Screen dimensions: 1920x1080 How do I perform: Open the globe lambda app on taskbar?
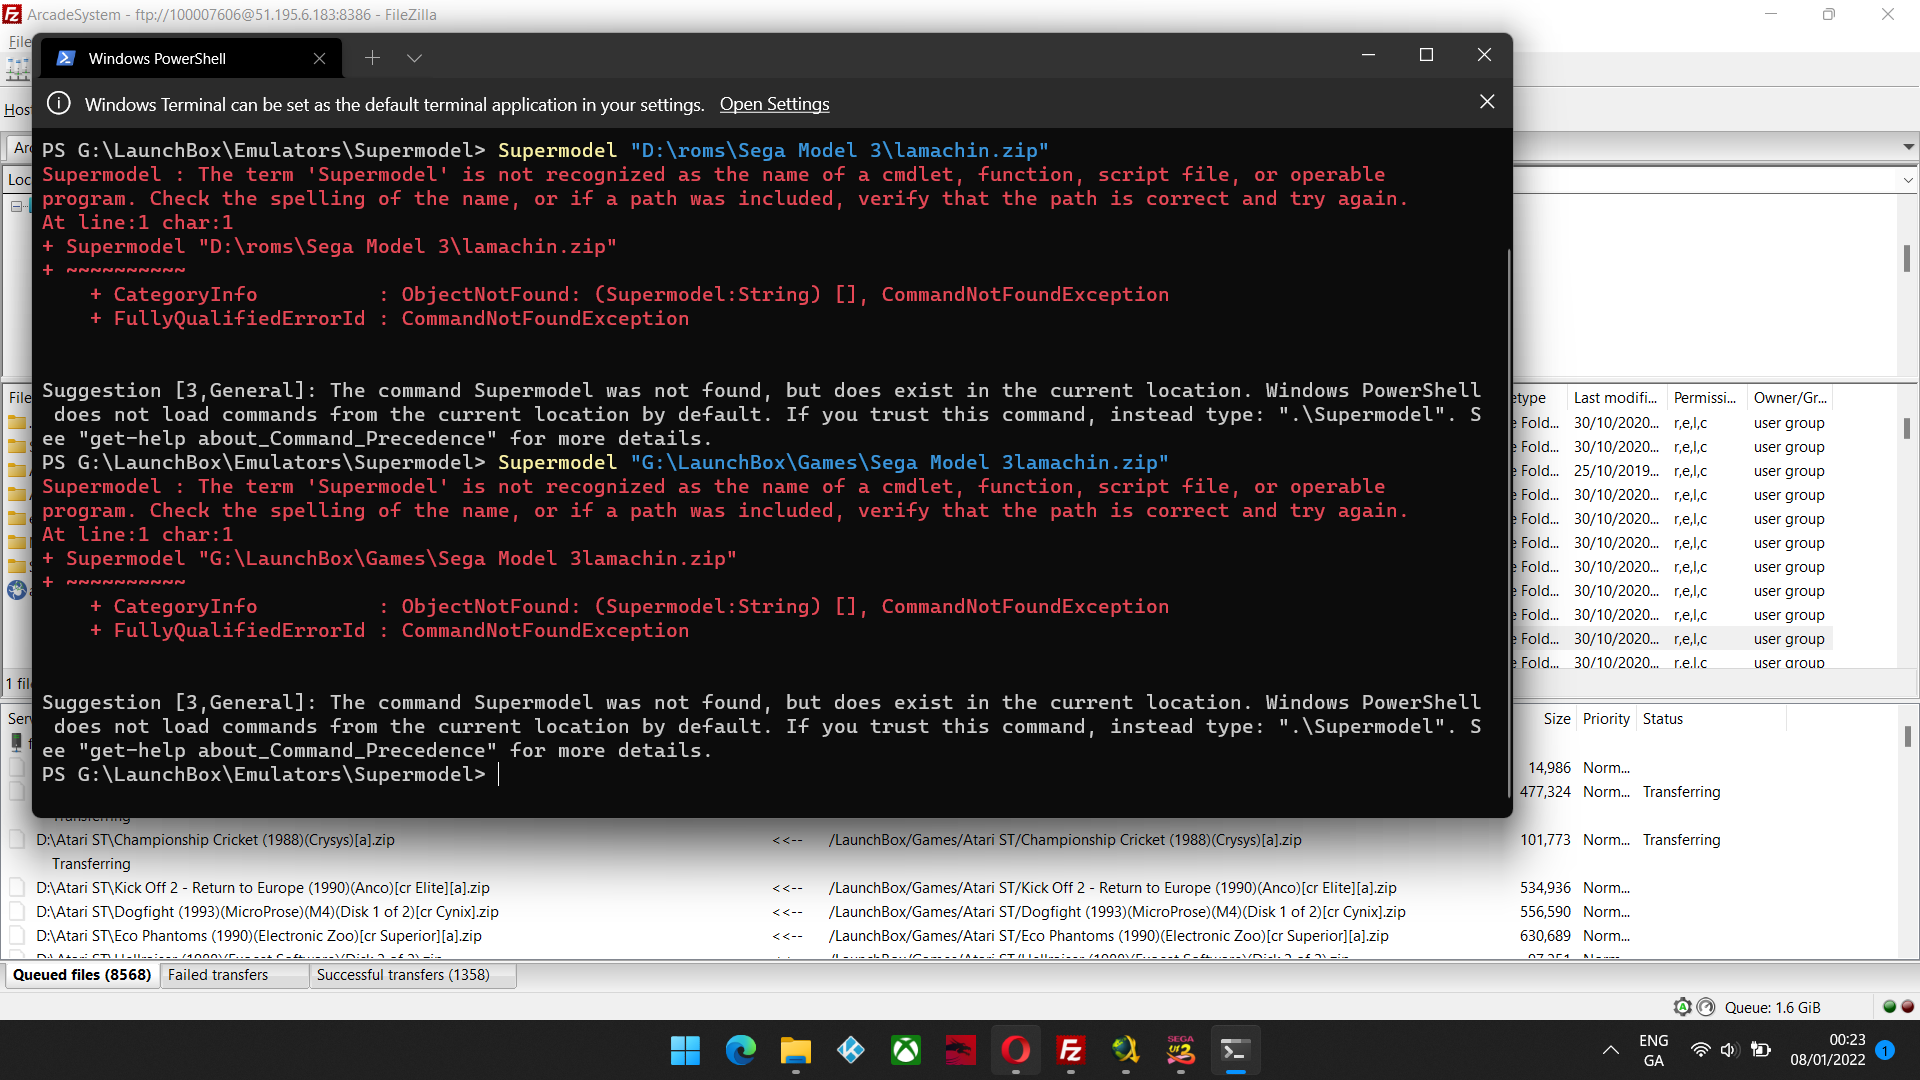pos(1125,1050)
